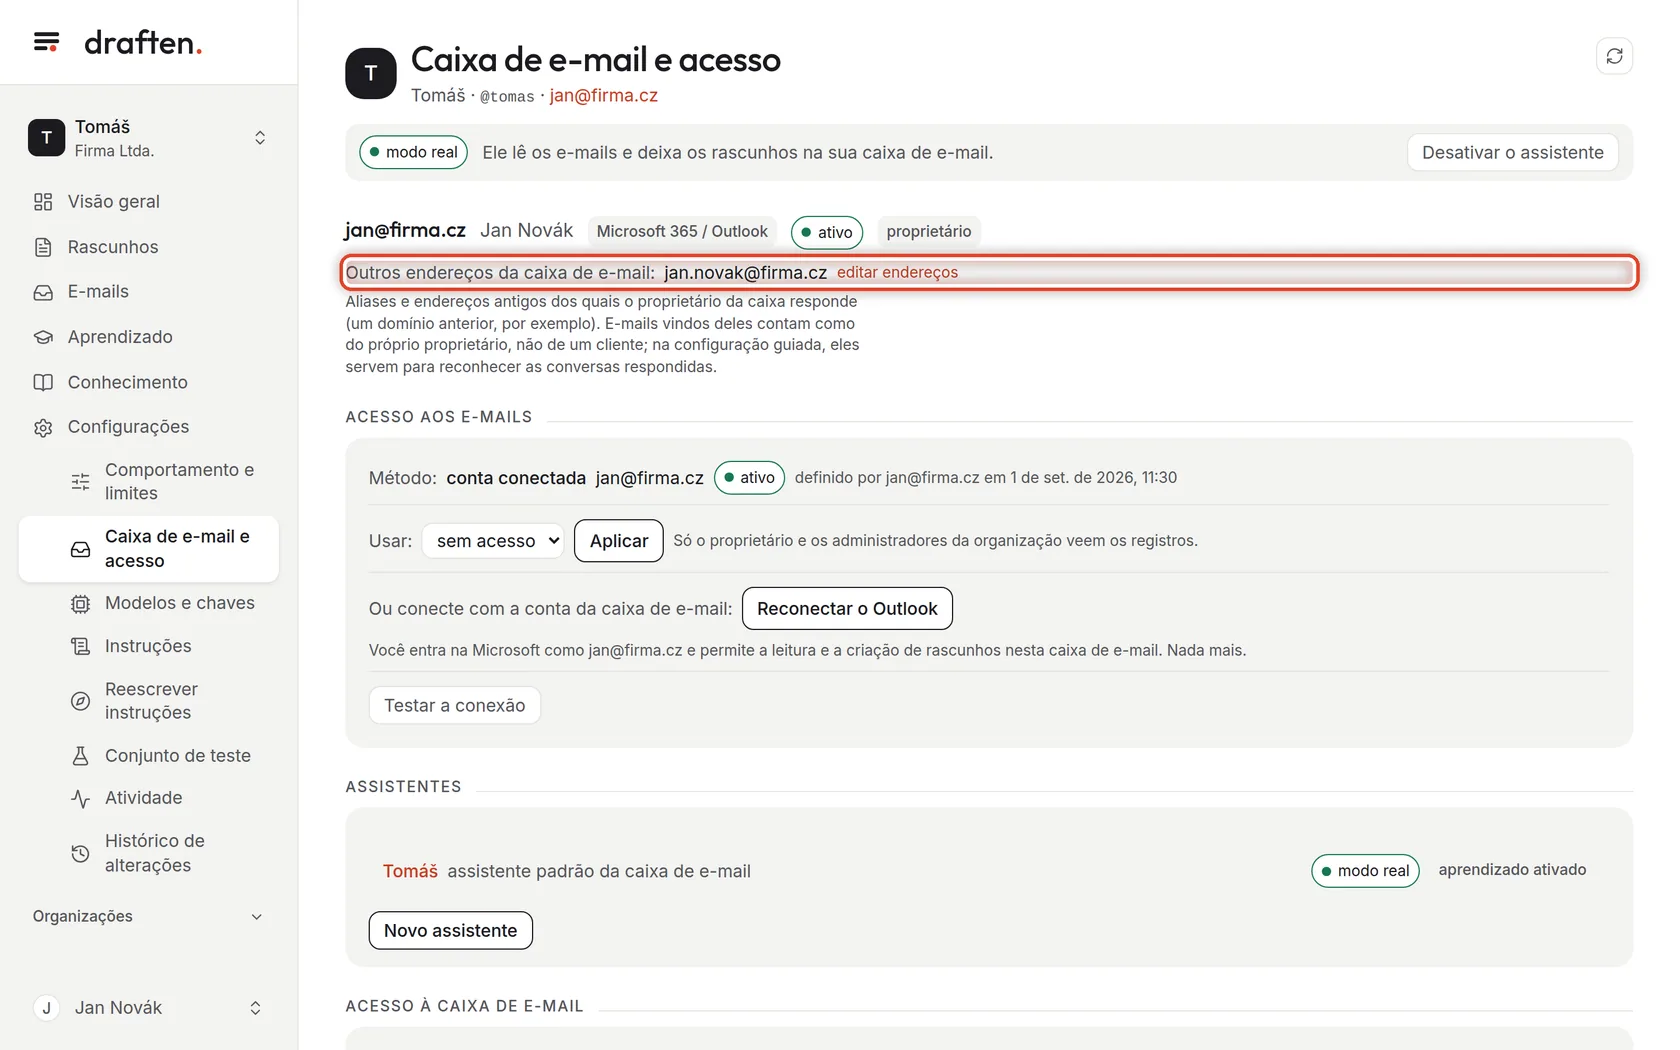Click the @tomas handle text

pyautogui.click(x=507, y=97)
